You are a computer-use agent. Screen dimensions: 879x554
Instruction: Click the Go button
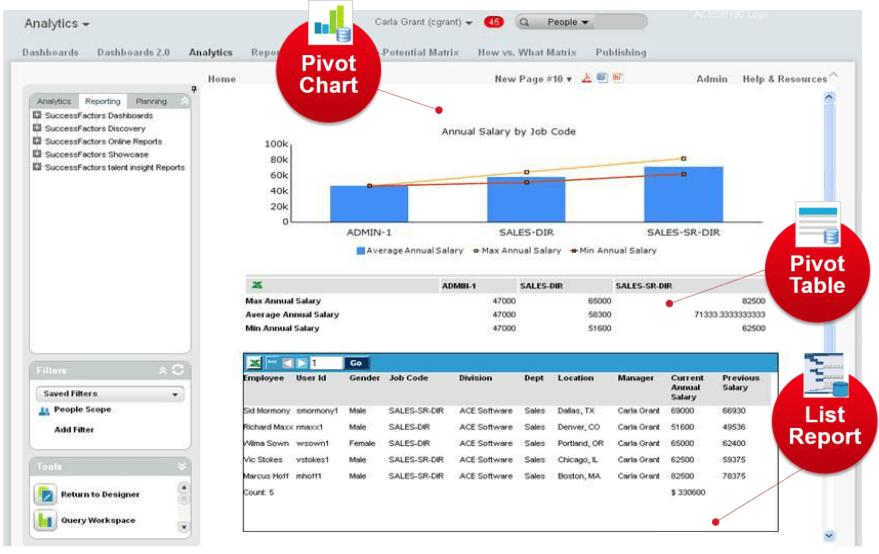356,363
